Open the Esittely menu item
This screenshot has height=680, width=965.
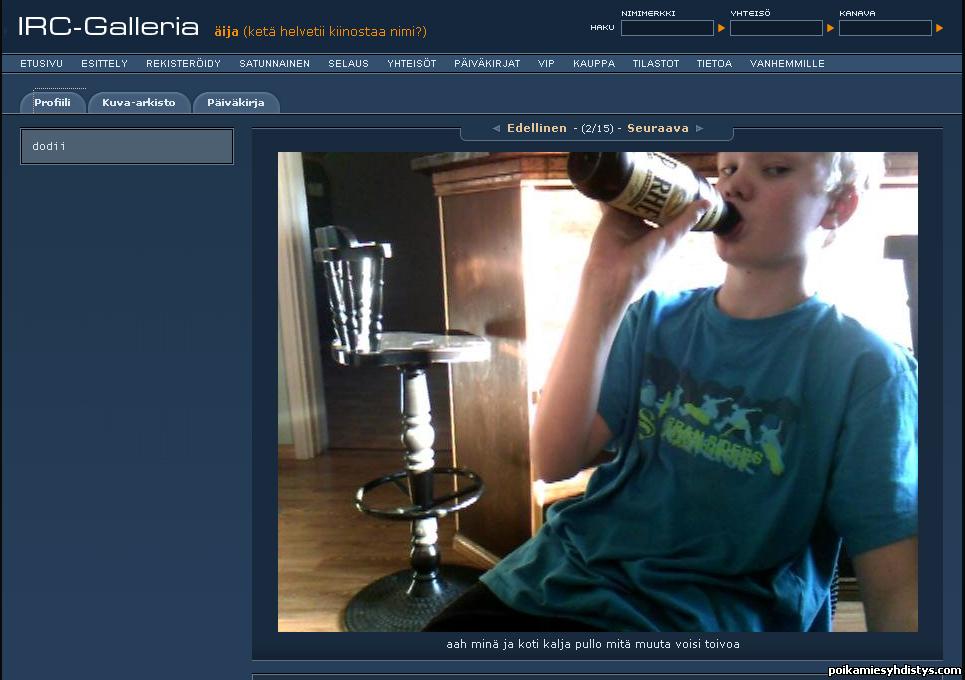coord(105,63)
